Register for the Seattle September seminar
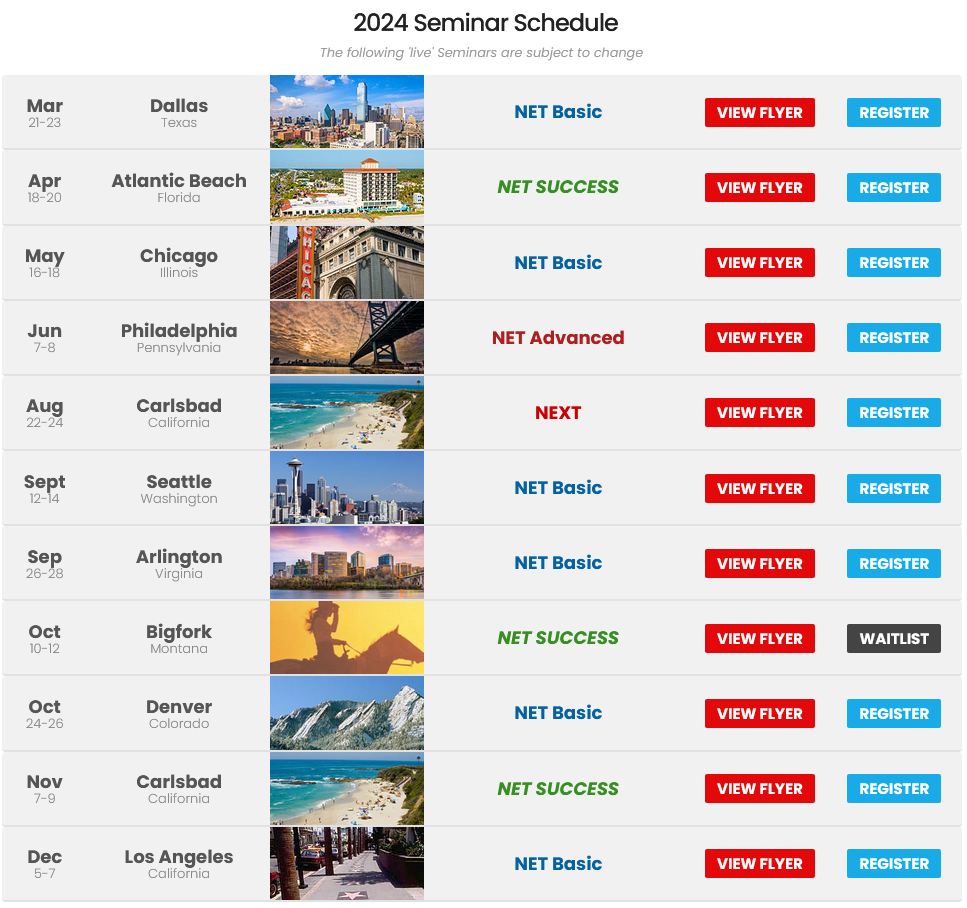Viewport: 967px width, 908px height. (x=894, y=489)
